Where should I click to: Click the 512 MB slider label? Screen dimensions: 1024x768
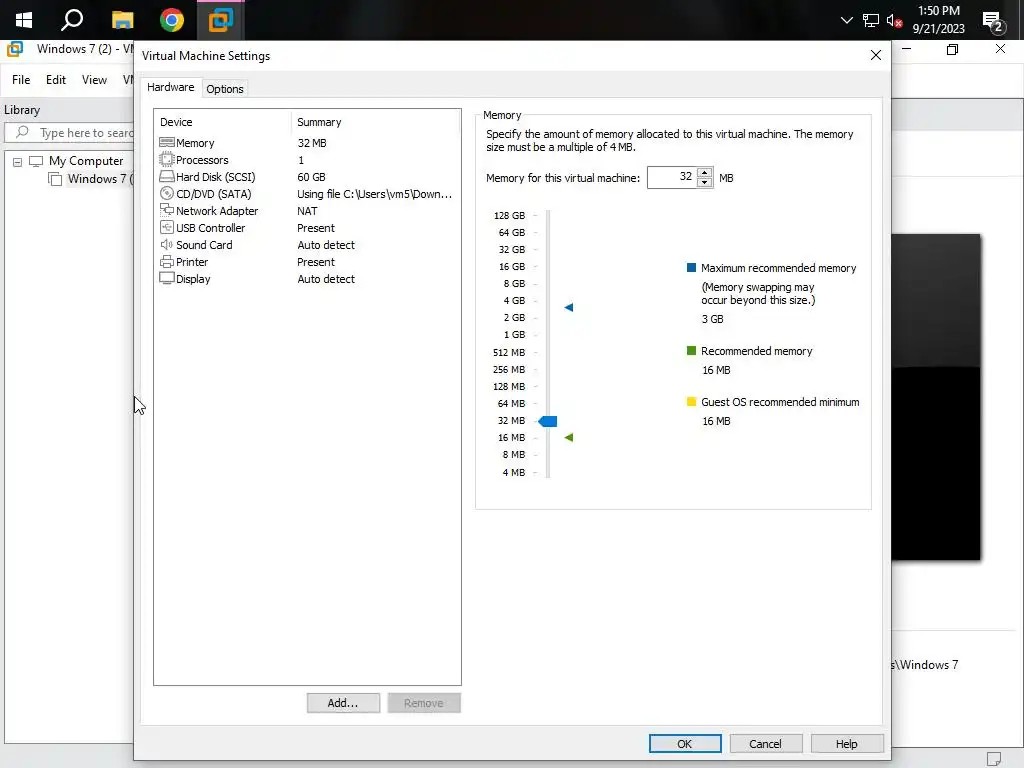509,352
